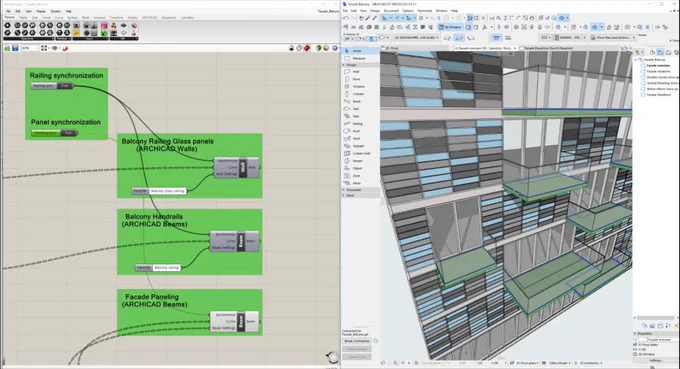
Task: Expand the More section of toolbox
Action: click(344, 196)
